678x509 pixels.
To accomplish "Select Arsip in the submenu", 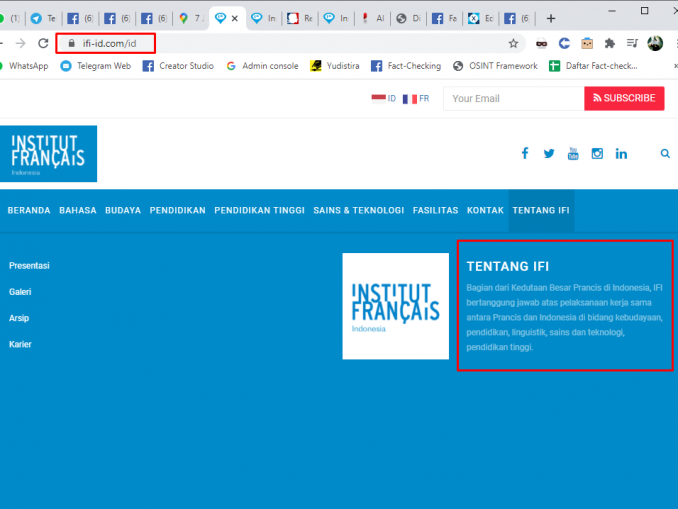I will tap(19, 318).
